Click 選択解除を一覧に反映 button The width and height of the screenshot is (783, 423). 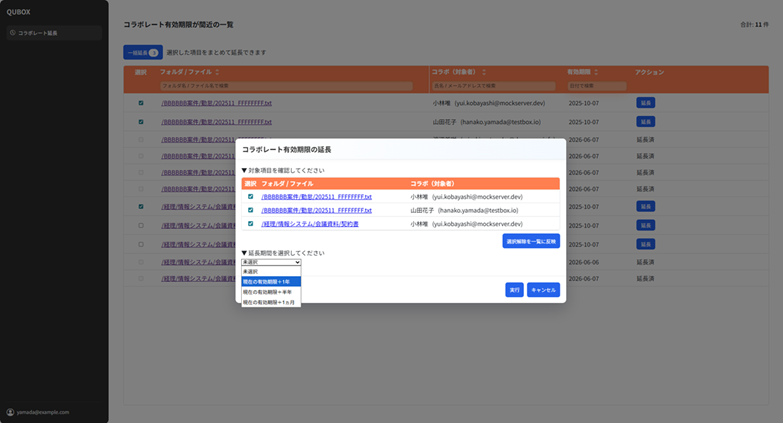531,241
